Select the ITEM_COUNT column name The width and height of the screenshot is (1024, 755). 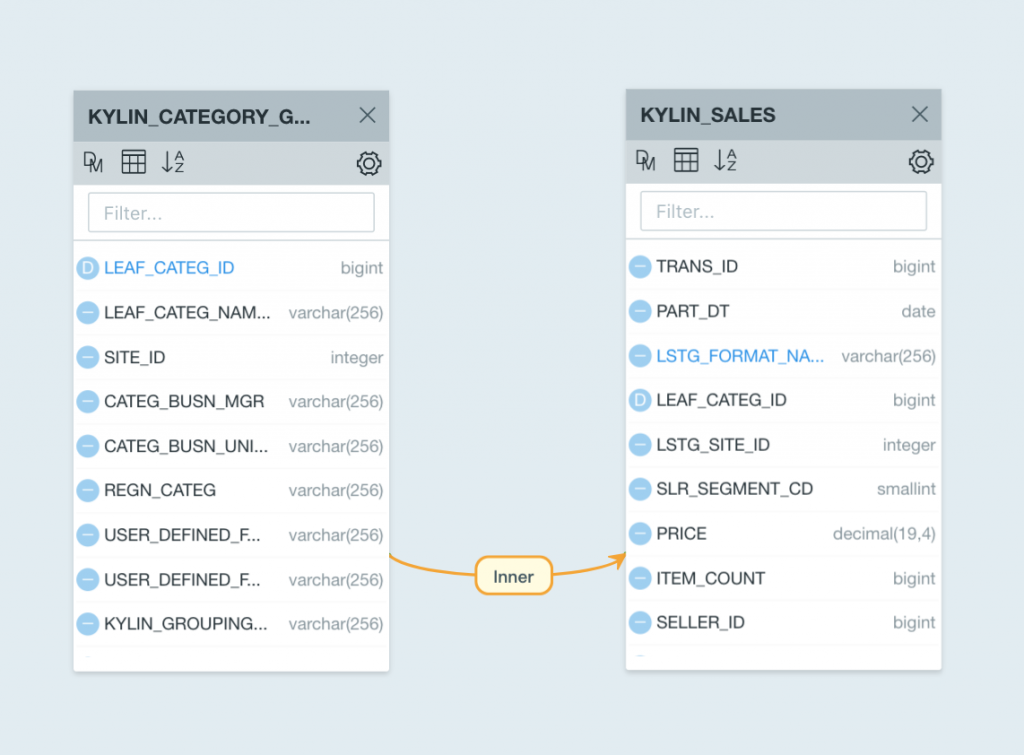711,578
